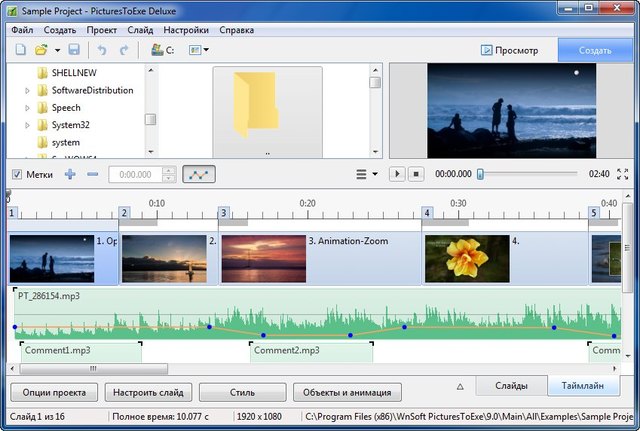Open the Настройки menu
The height and width of the screenshot is (431, 640).
point(186,30)
